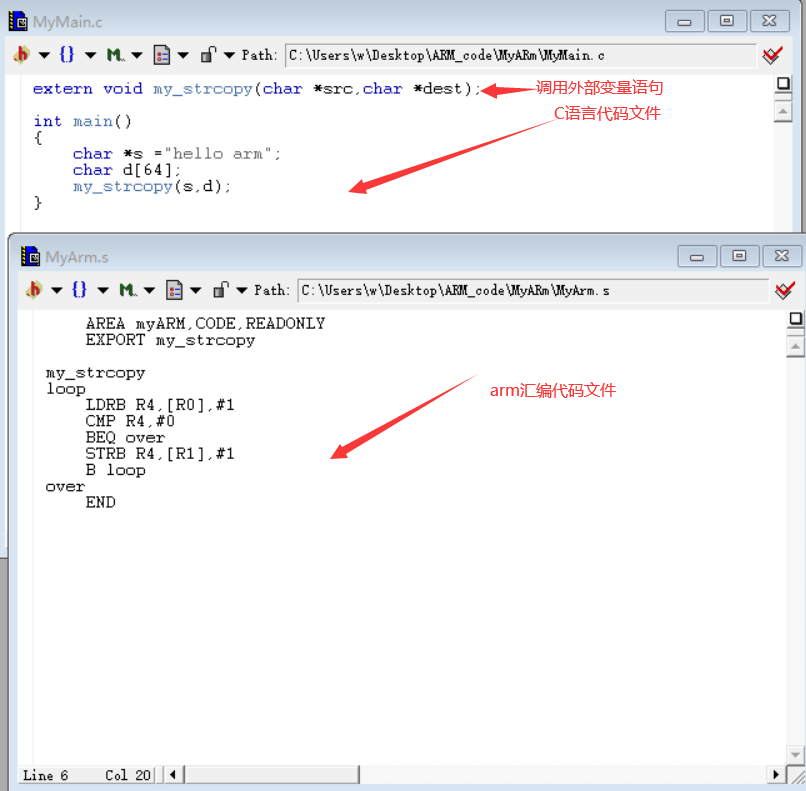Click the green M icon in MyMain.c toolbar
Screen dimensions: 806x791
[x=113, y=55]
